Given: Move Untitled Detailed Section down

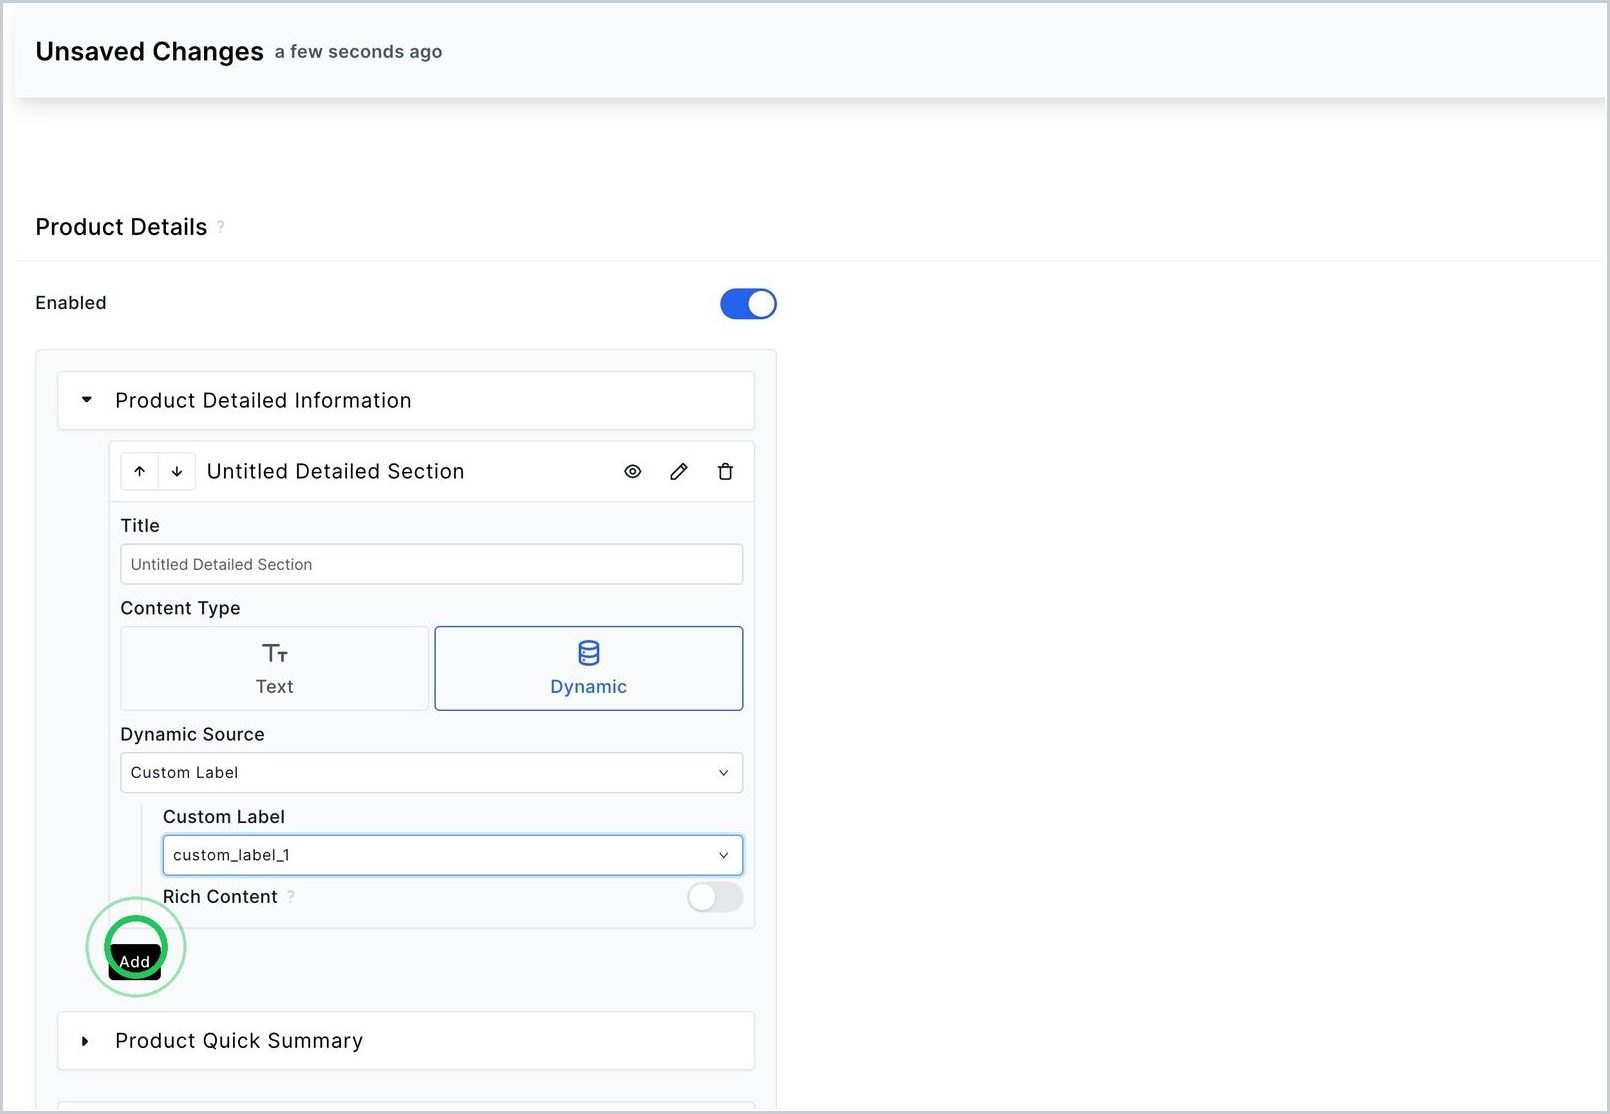Looking at the screenshot, I should 177,472.
